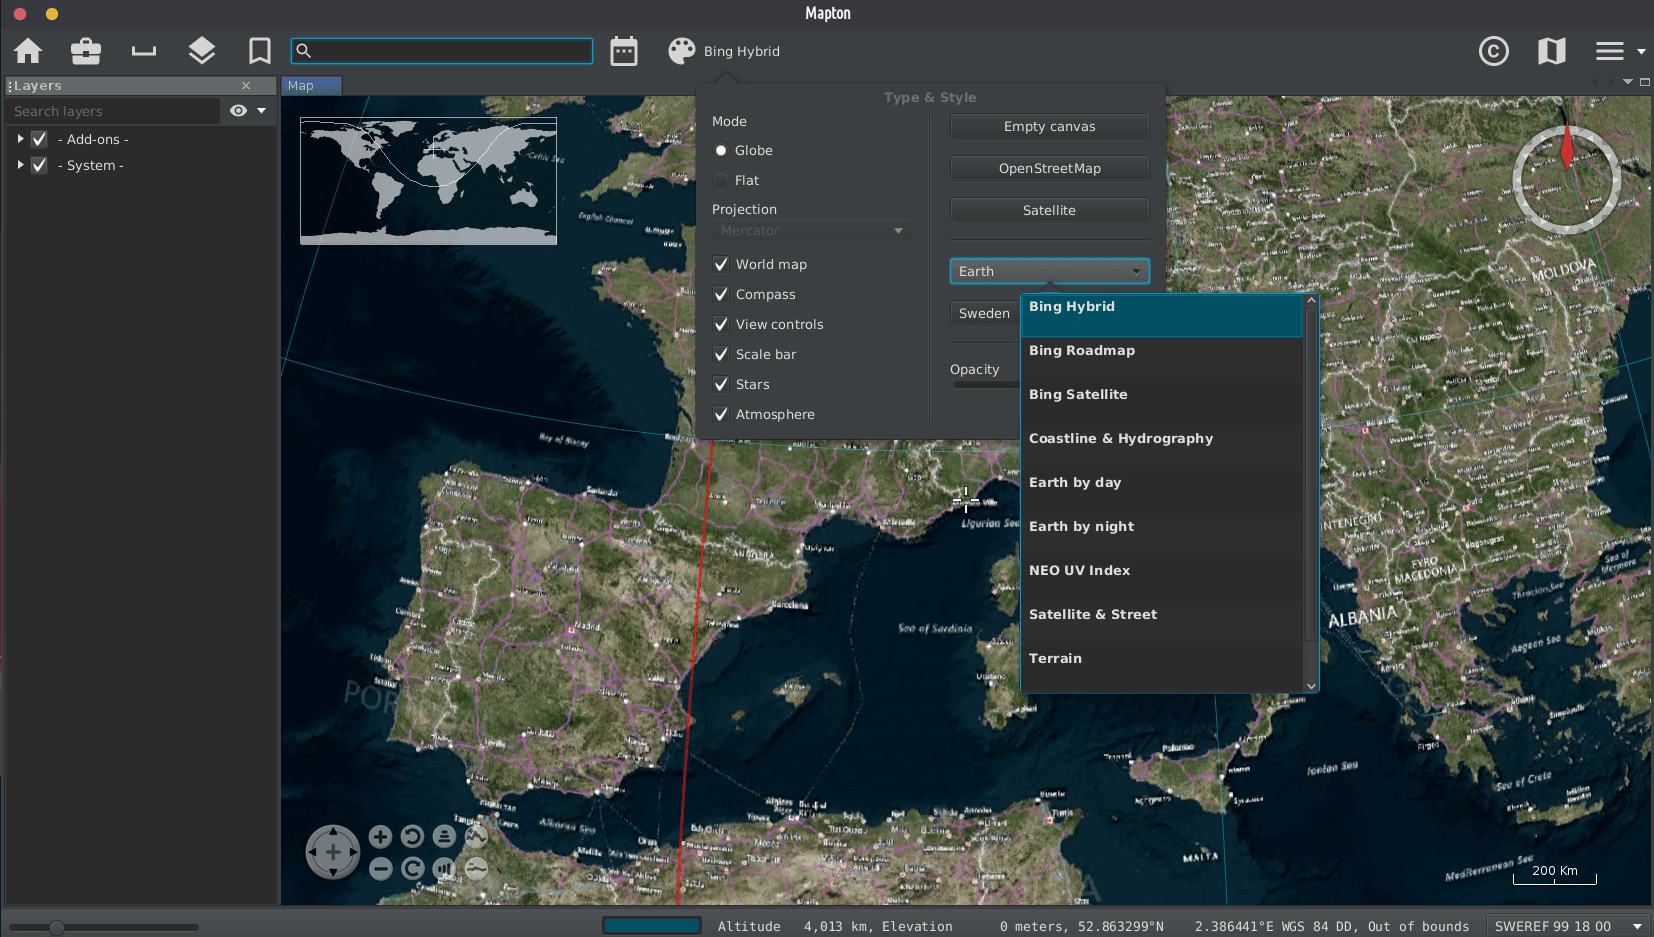Click the Search layers input field

pyautogui.click(x=112, y=112)
